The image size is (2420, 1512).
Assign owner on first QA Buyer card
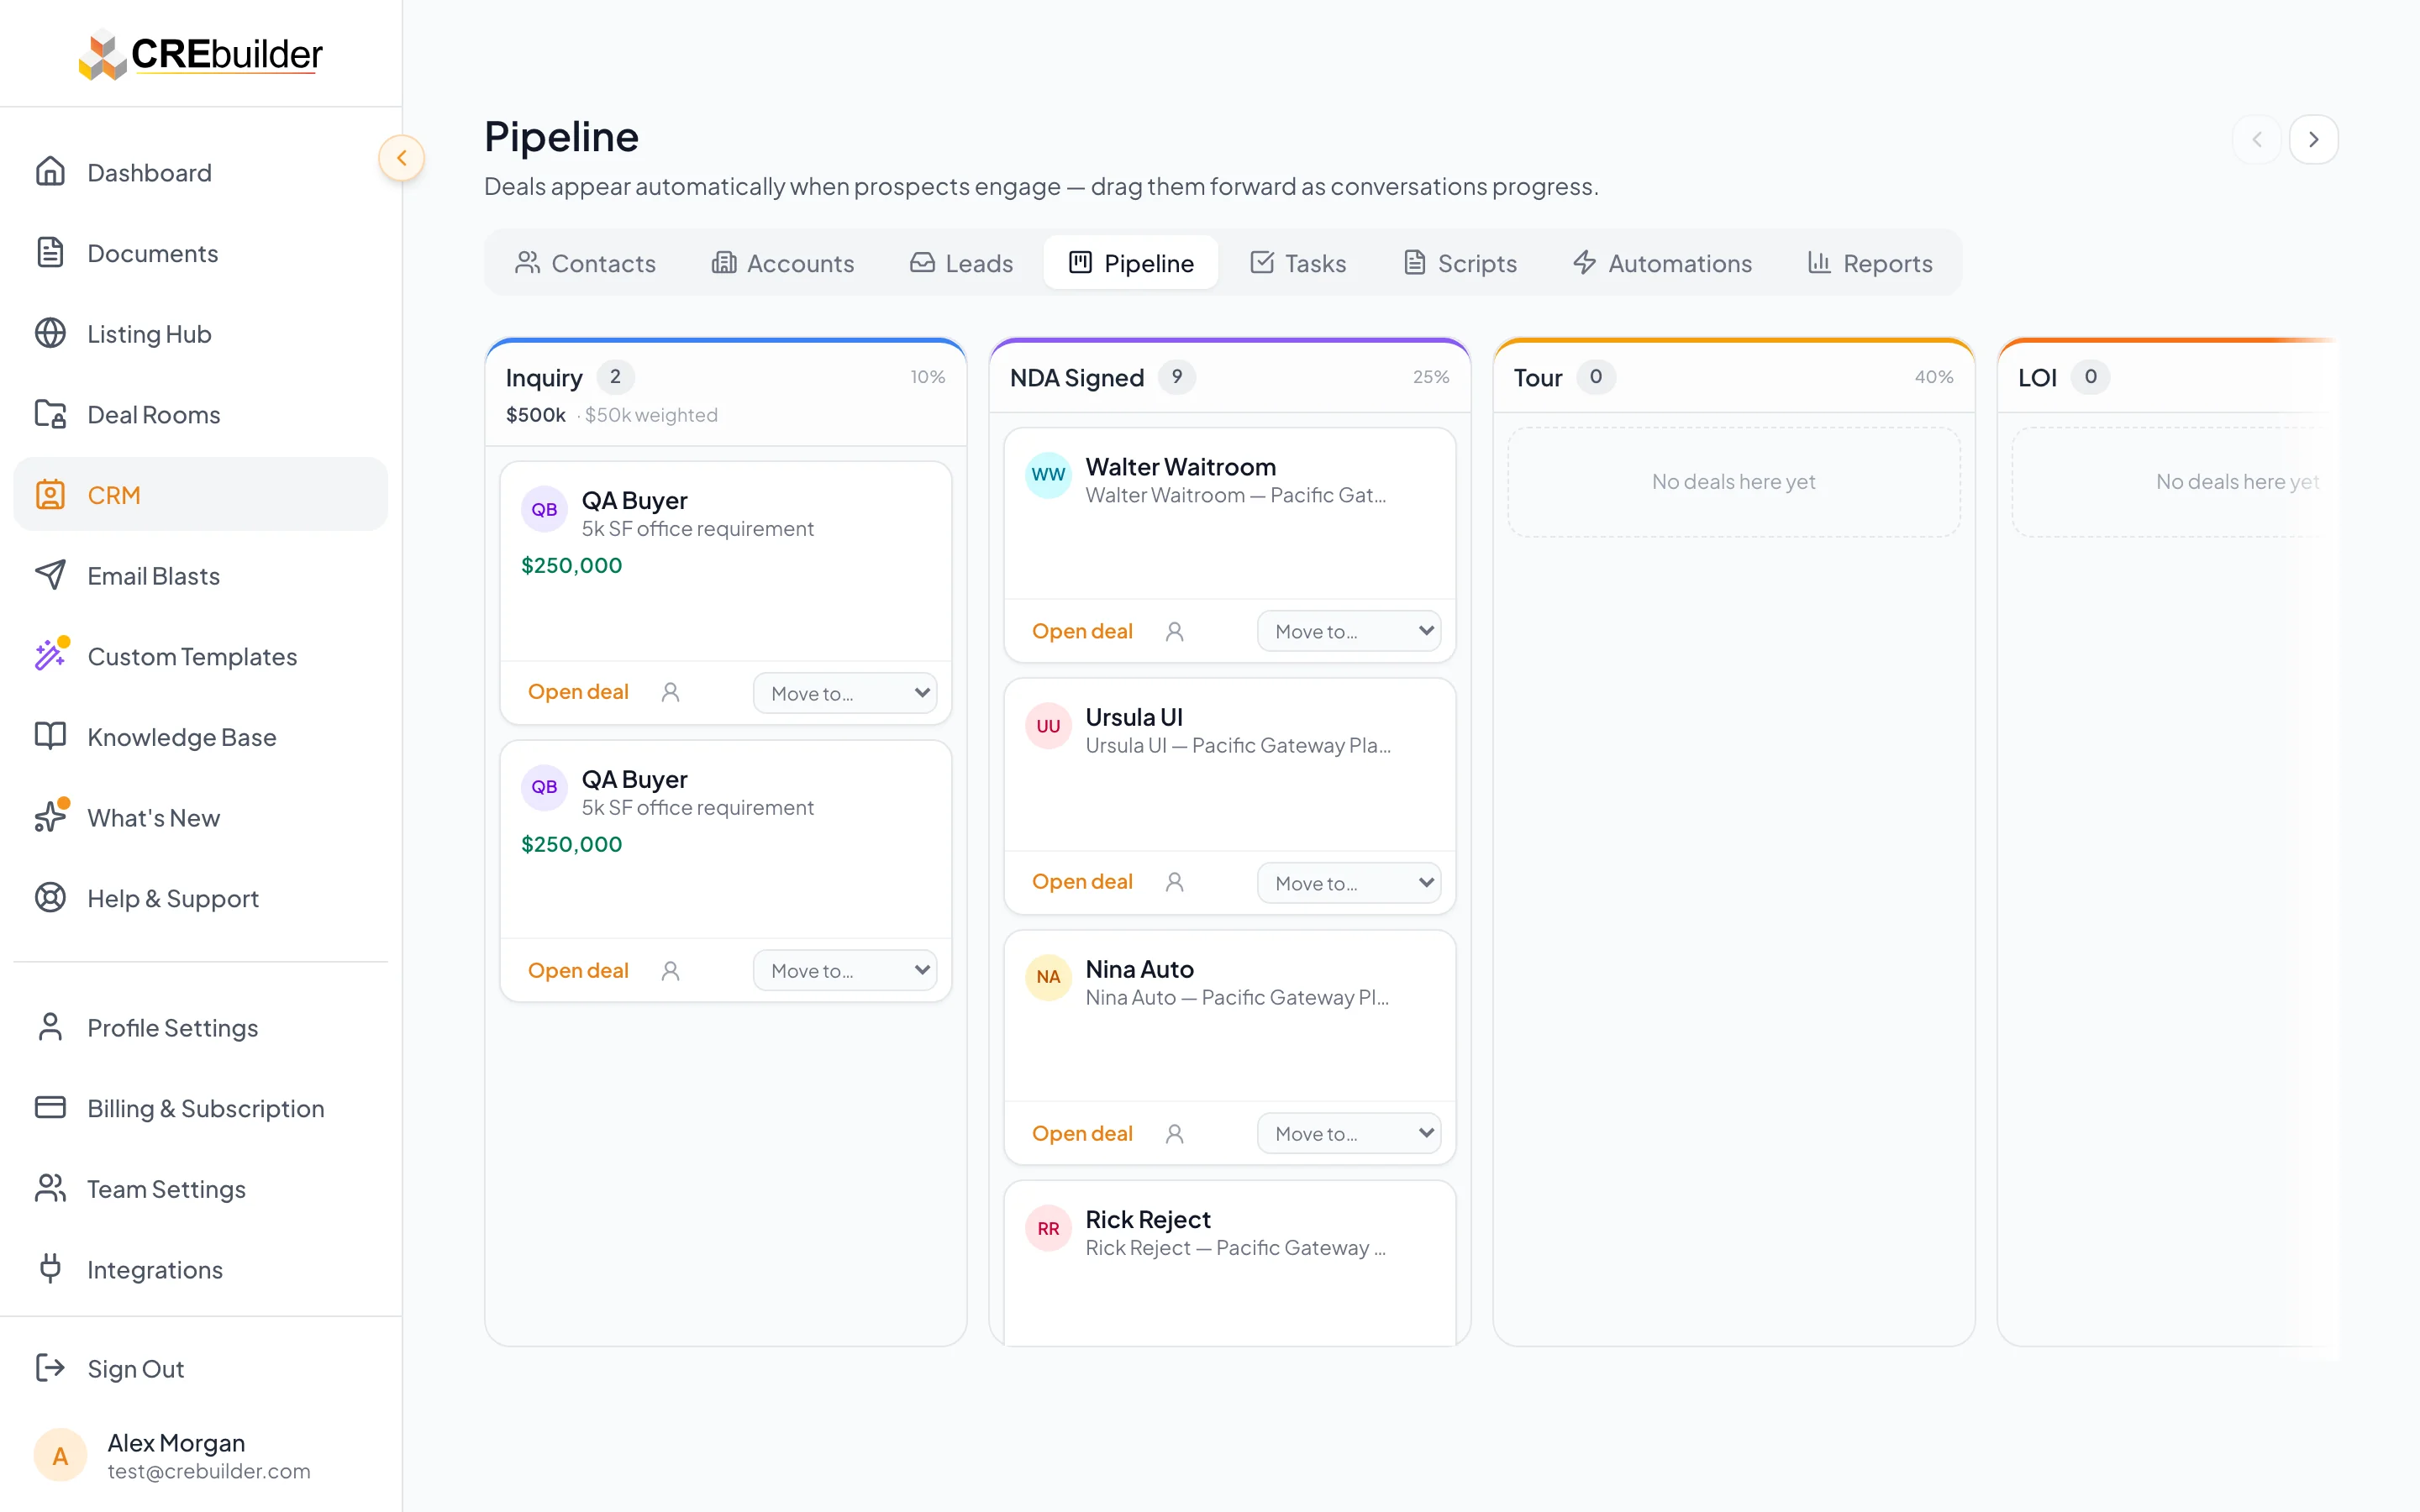tap(671, 692)
